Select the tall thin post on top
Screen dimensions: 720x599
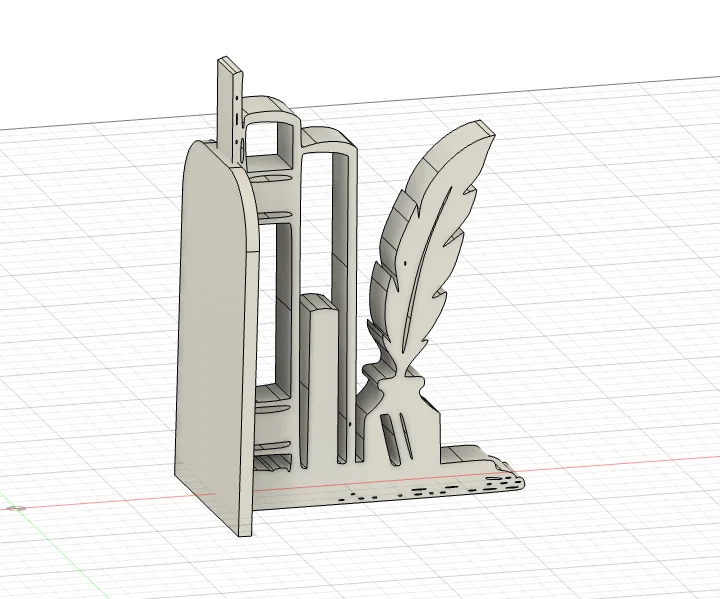(x=231, y=110)
